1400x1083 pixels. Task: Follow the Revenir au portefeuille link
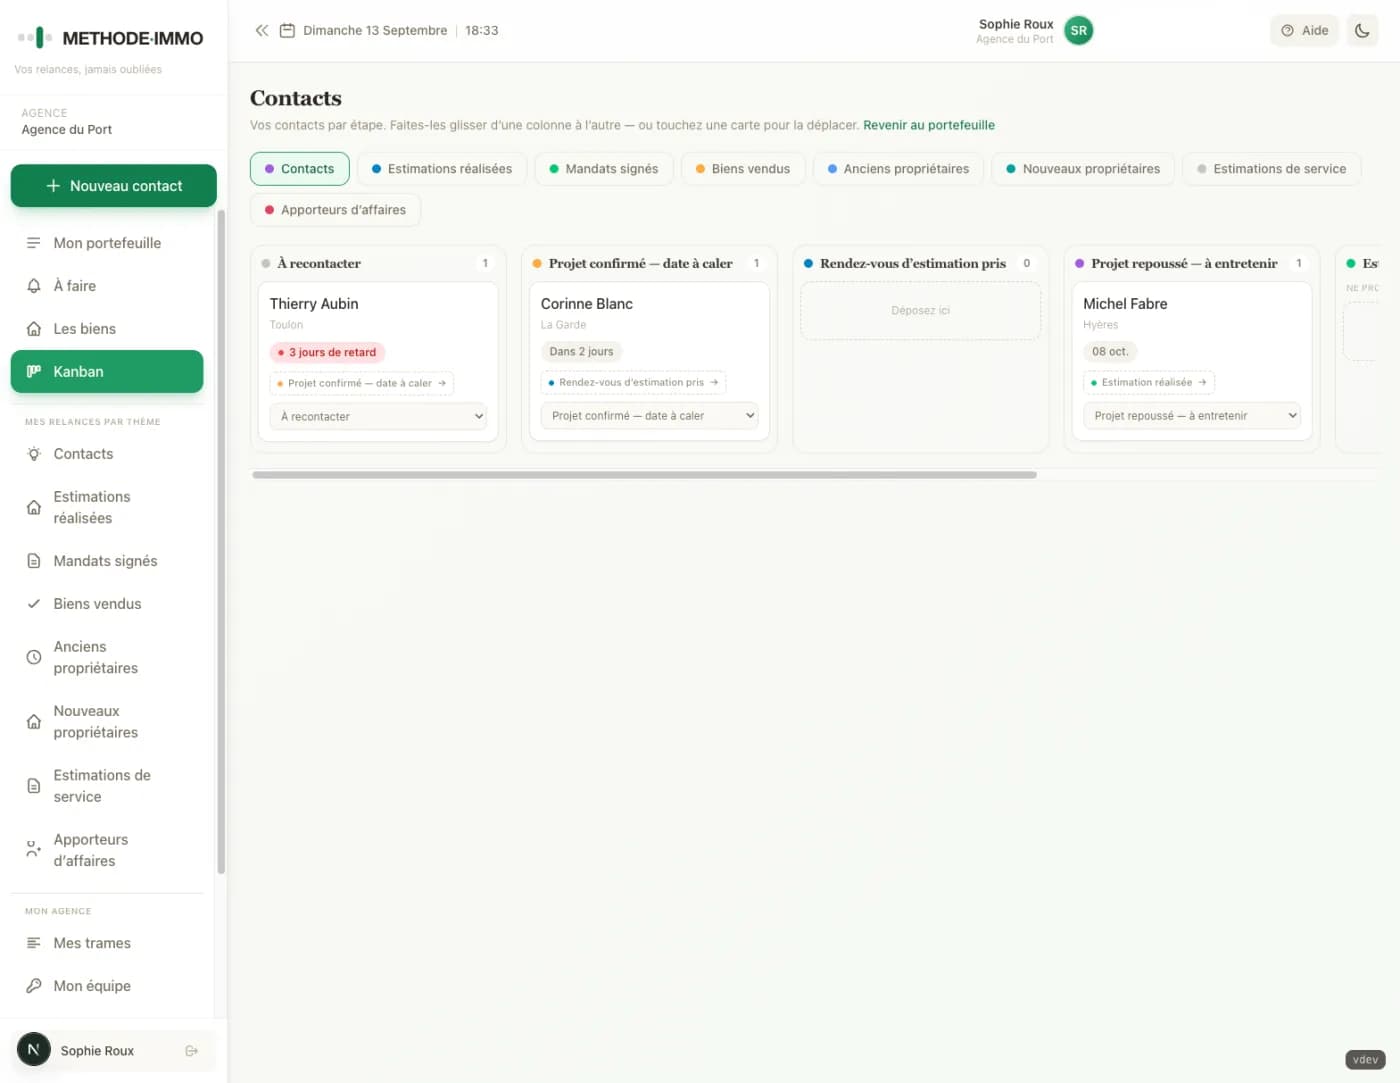click(929, 125)
